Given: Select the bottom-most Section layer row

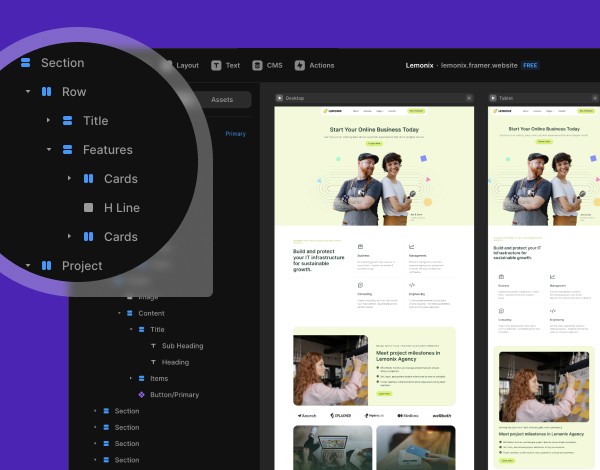Looking at the screenshot, I should (x=127, y=460).
